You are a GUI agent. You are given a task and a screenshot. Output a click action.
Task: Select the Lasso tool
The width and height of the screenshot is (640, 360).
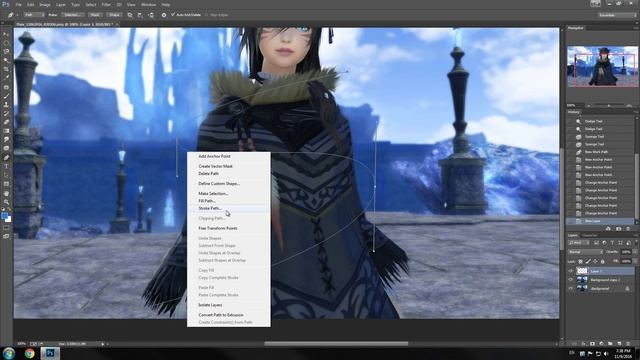point(6,51)
